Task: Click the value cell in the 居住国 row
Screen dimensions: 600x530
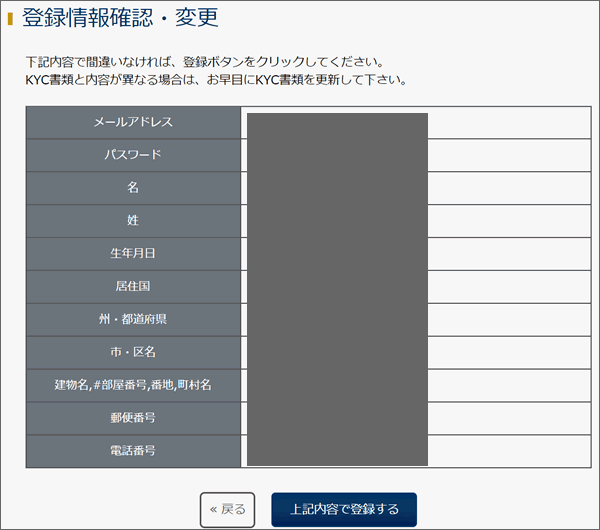Action: tap(416, 287)
